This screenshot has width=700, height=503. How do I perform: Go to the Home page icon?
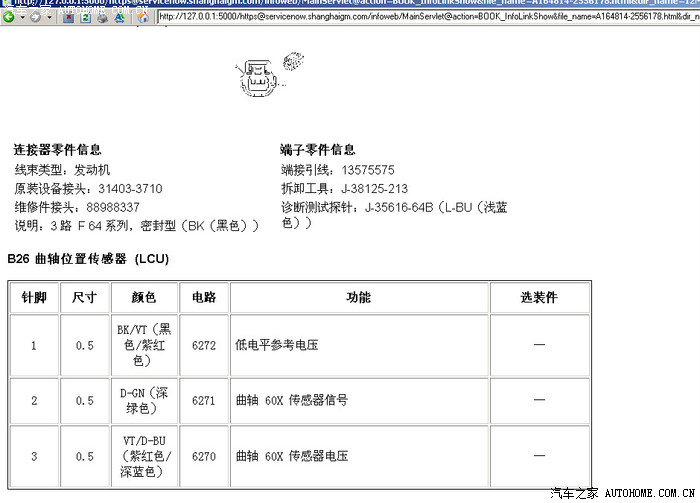(x=143, y=17)
